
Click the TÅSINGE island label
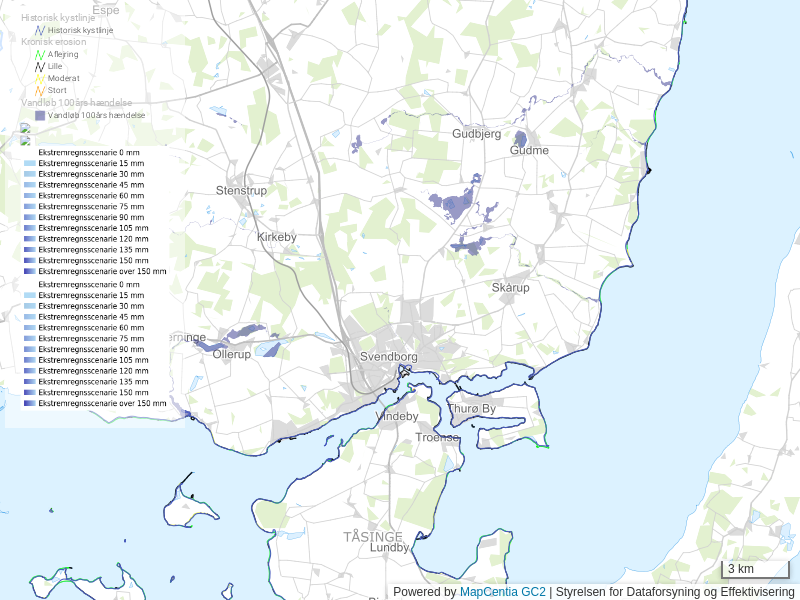tap(373, 537)
